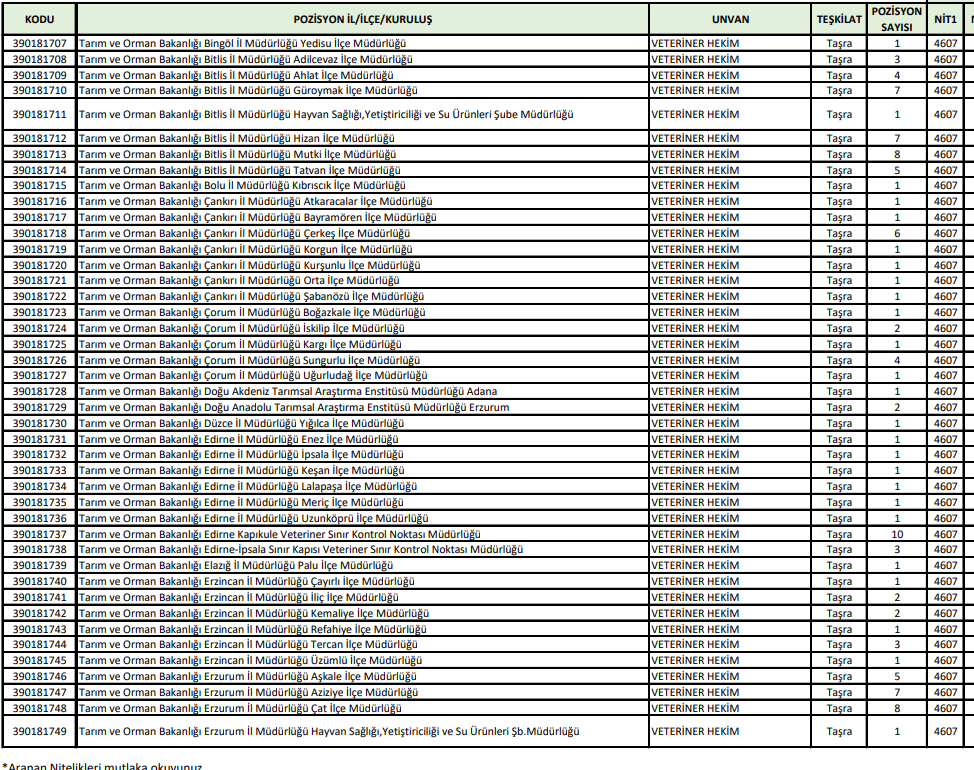The width and height of the screenshot is (974, 770).
Task: Click code 390181708
Action: pos(39,60)
